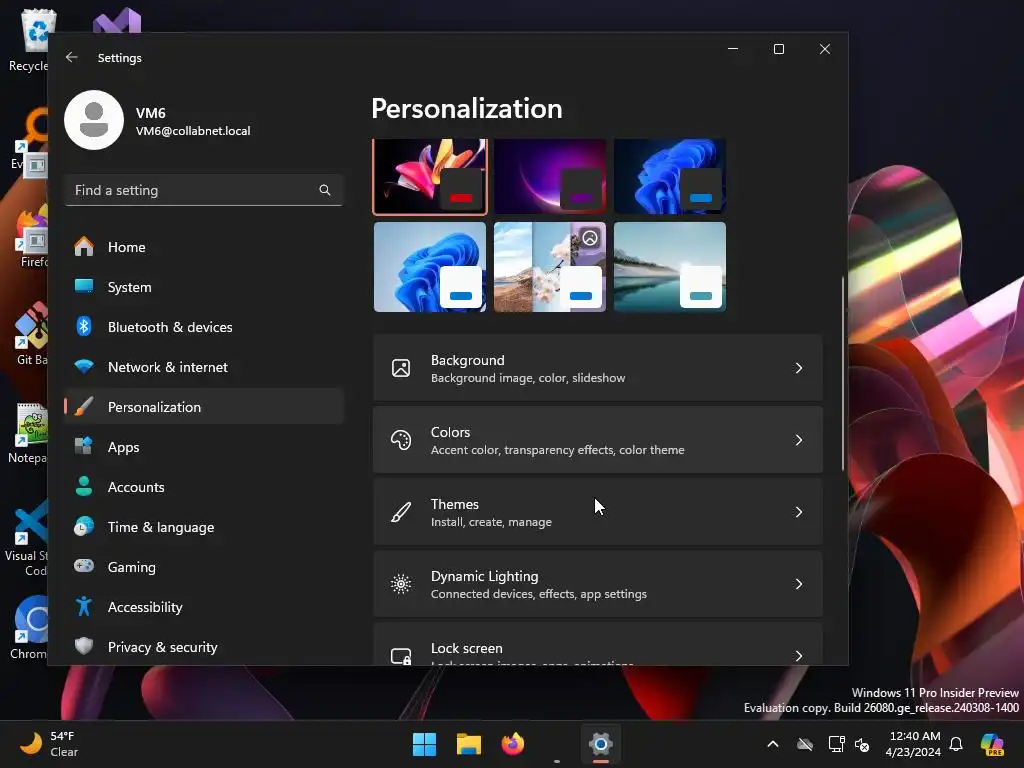Click the VM6 profile avatar
Screen dimensions: 1024x768
coord(94,120)
